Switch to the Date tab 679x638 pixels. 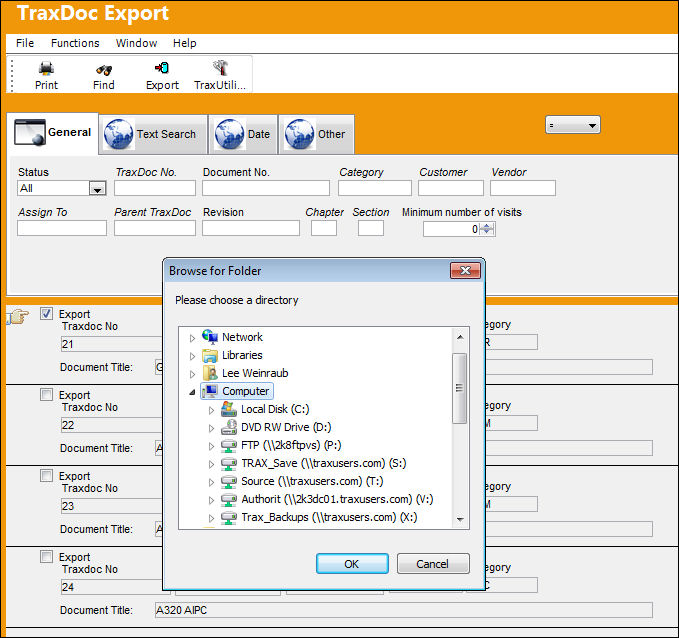(243, 134)
